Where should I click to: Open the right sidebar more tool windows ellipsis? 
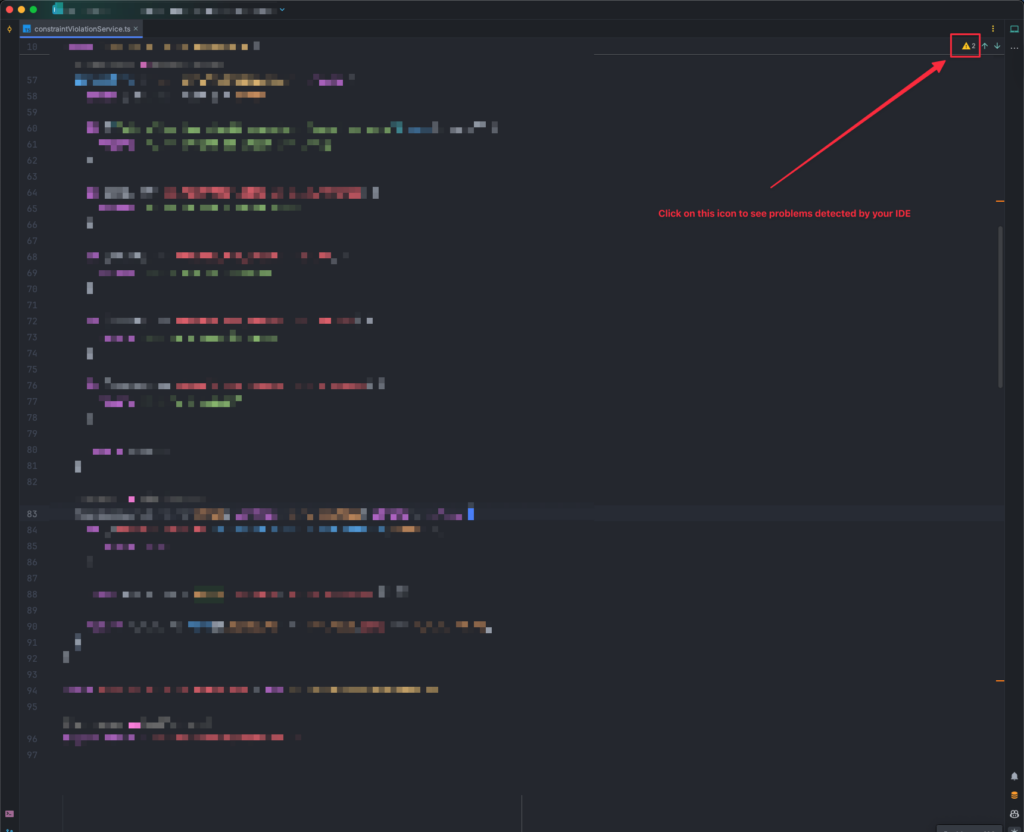tap(1014, 48)
